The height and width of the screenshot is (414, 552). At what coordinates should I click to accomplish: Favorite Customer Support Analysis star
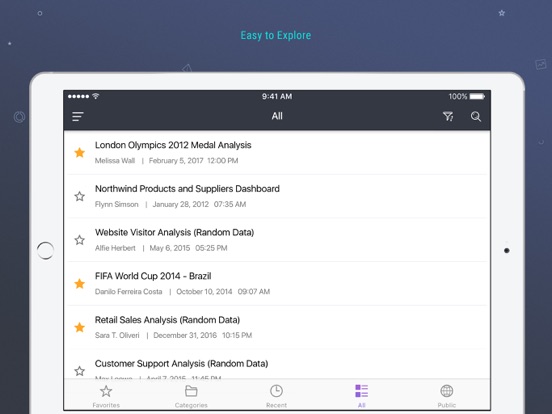(80, 371)
